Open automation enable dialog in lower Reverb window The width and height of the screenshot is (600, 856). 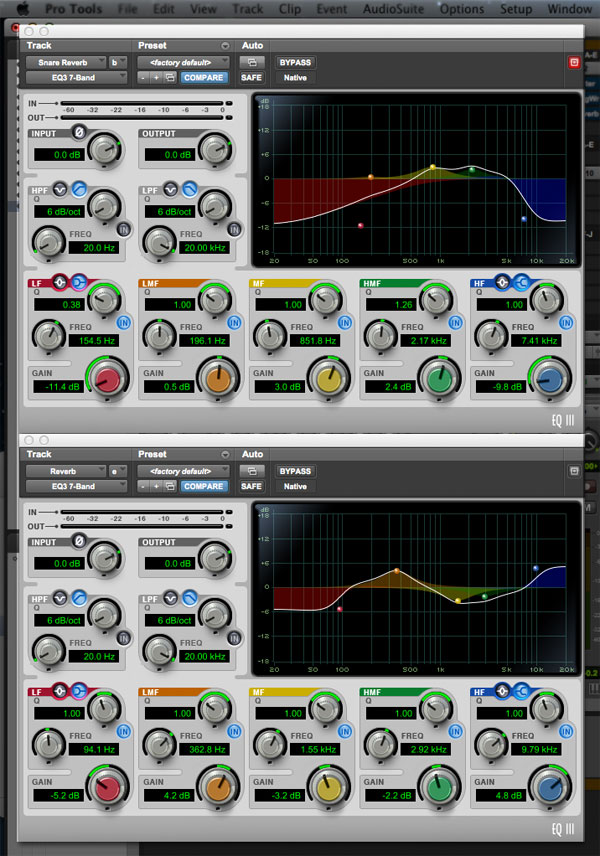(252, 471)
